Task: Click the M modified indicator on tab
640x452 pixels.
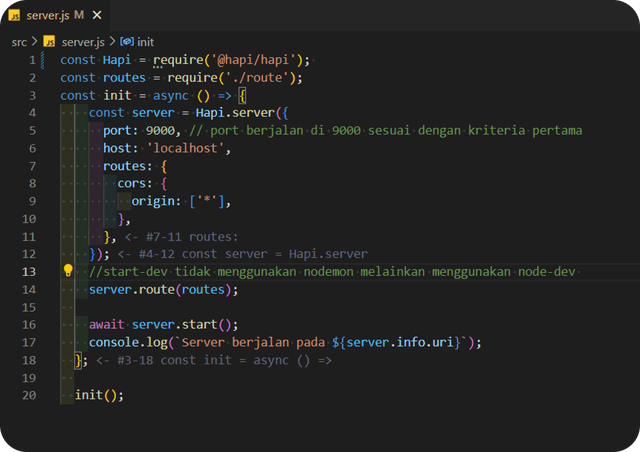Action: point(79,15)
